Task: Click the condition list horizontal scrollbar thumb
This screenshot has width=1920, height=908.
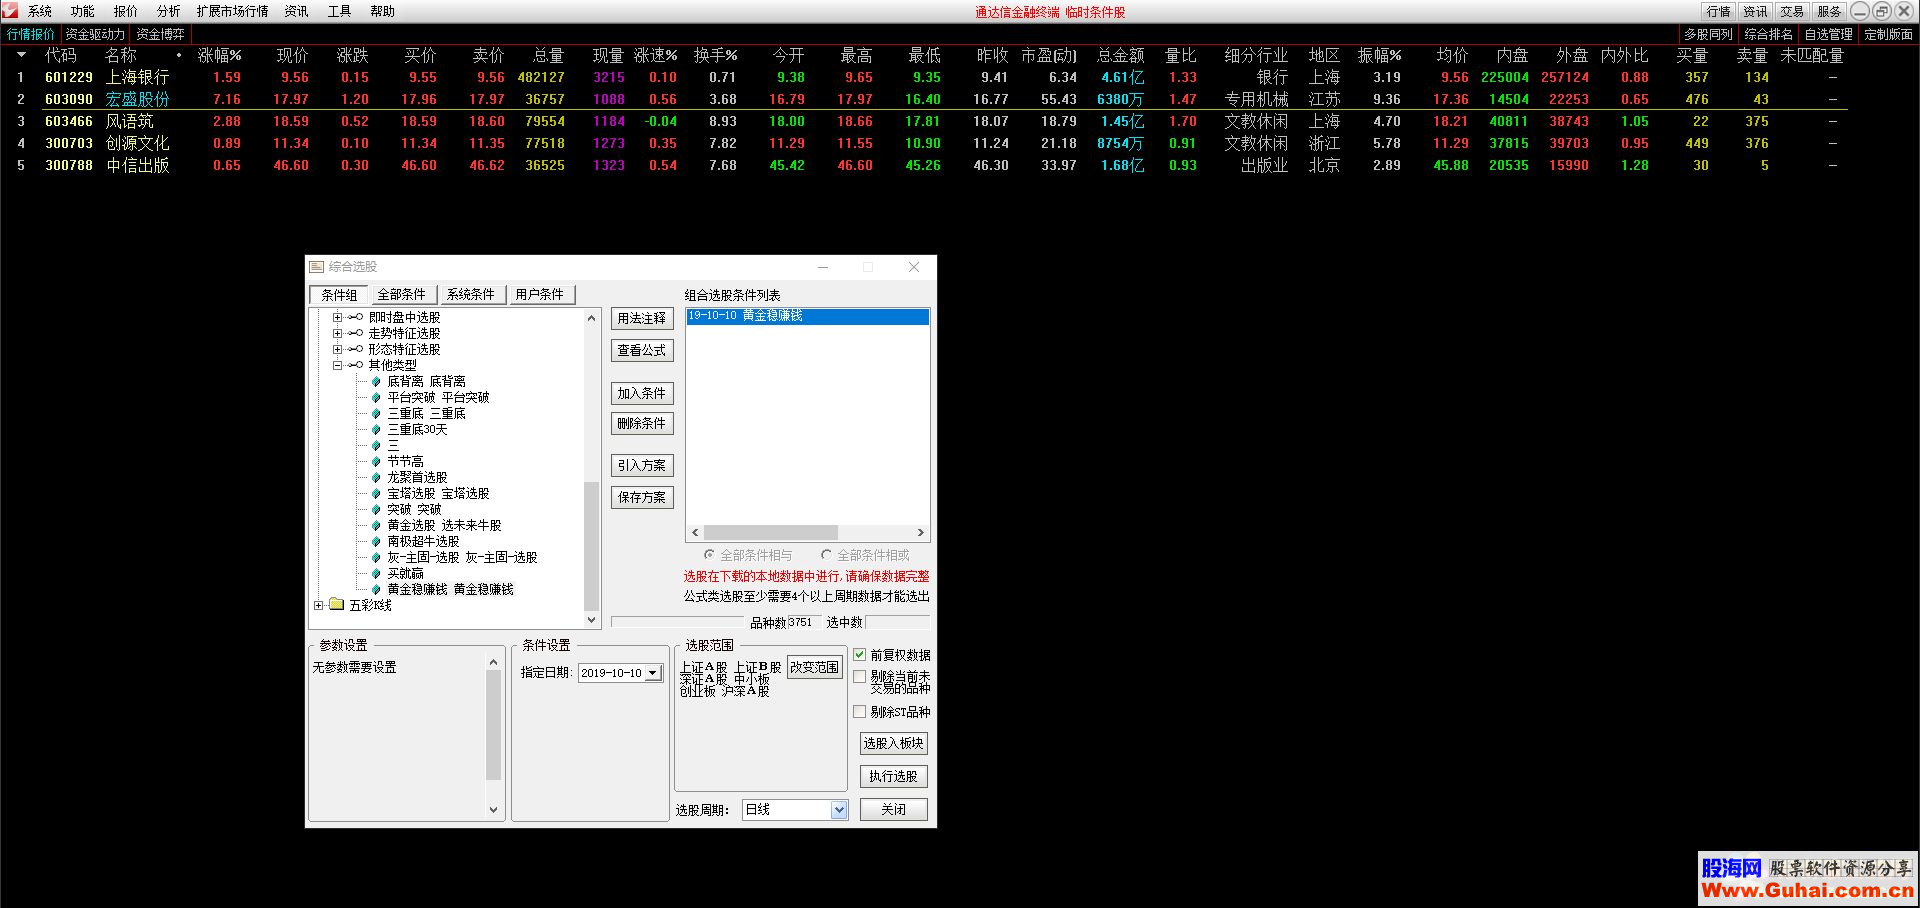Action: click(x=770, y=533)
